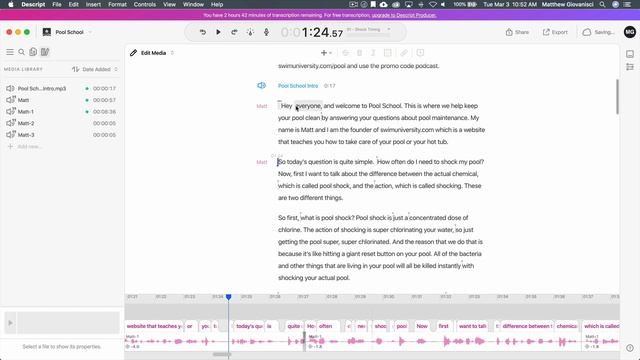Open the Controls menu
640x360 pixels.
pyautogui.click(x=144, y=4)
